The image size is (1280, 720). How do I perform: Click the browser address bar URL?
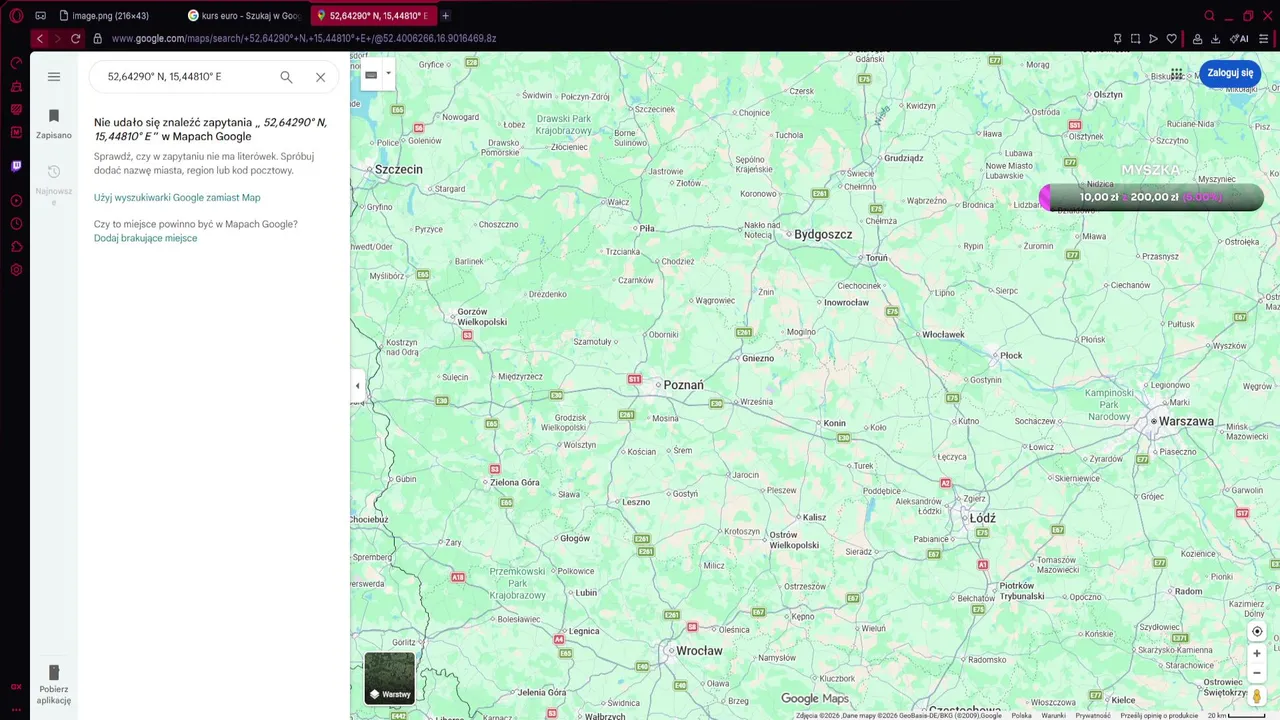click(304, 39)
